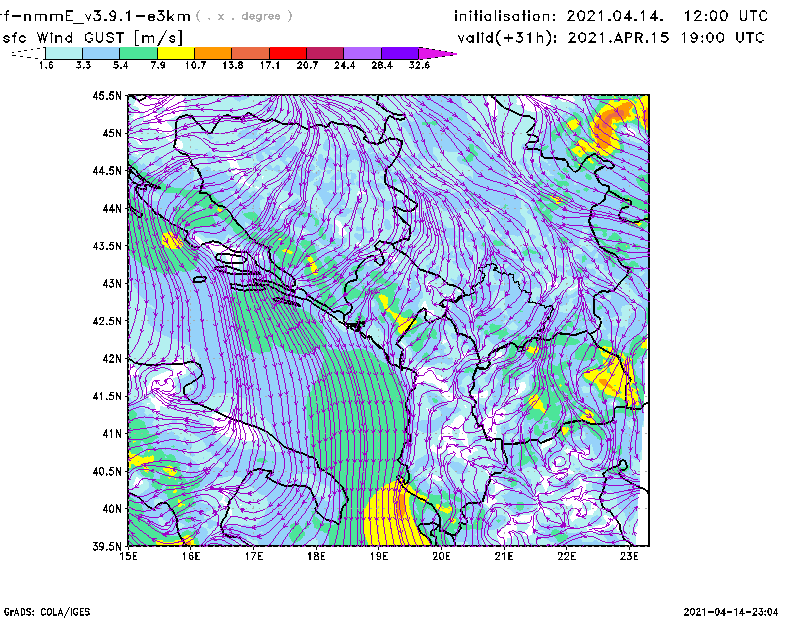Click the green legend swatch between 5.4 and 7.9
The height and width of the screenshot is (618, 800).
click(138, 53)
